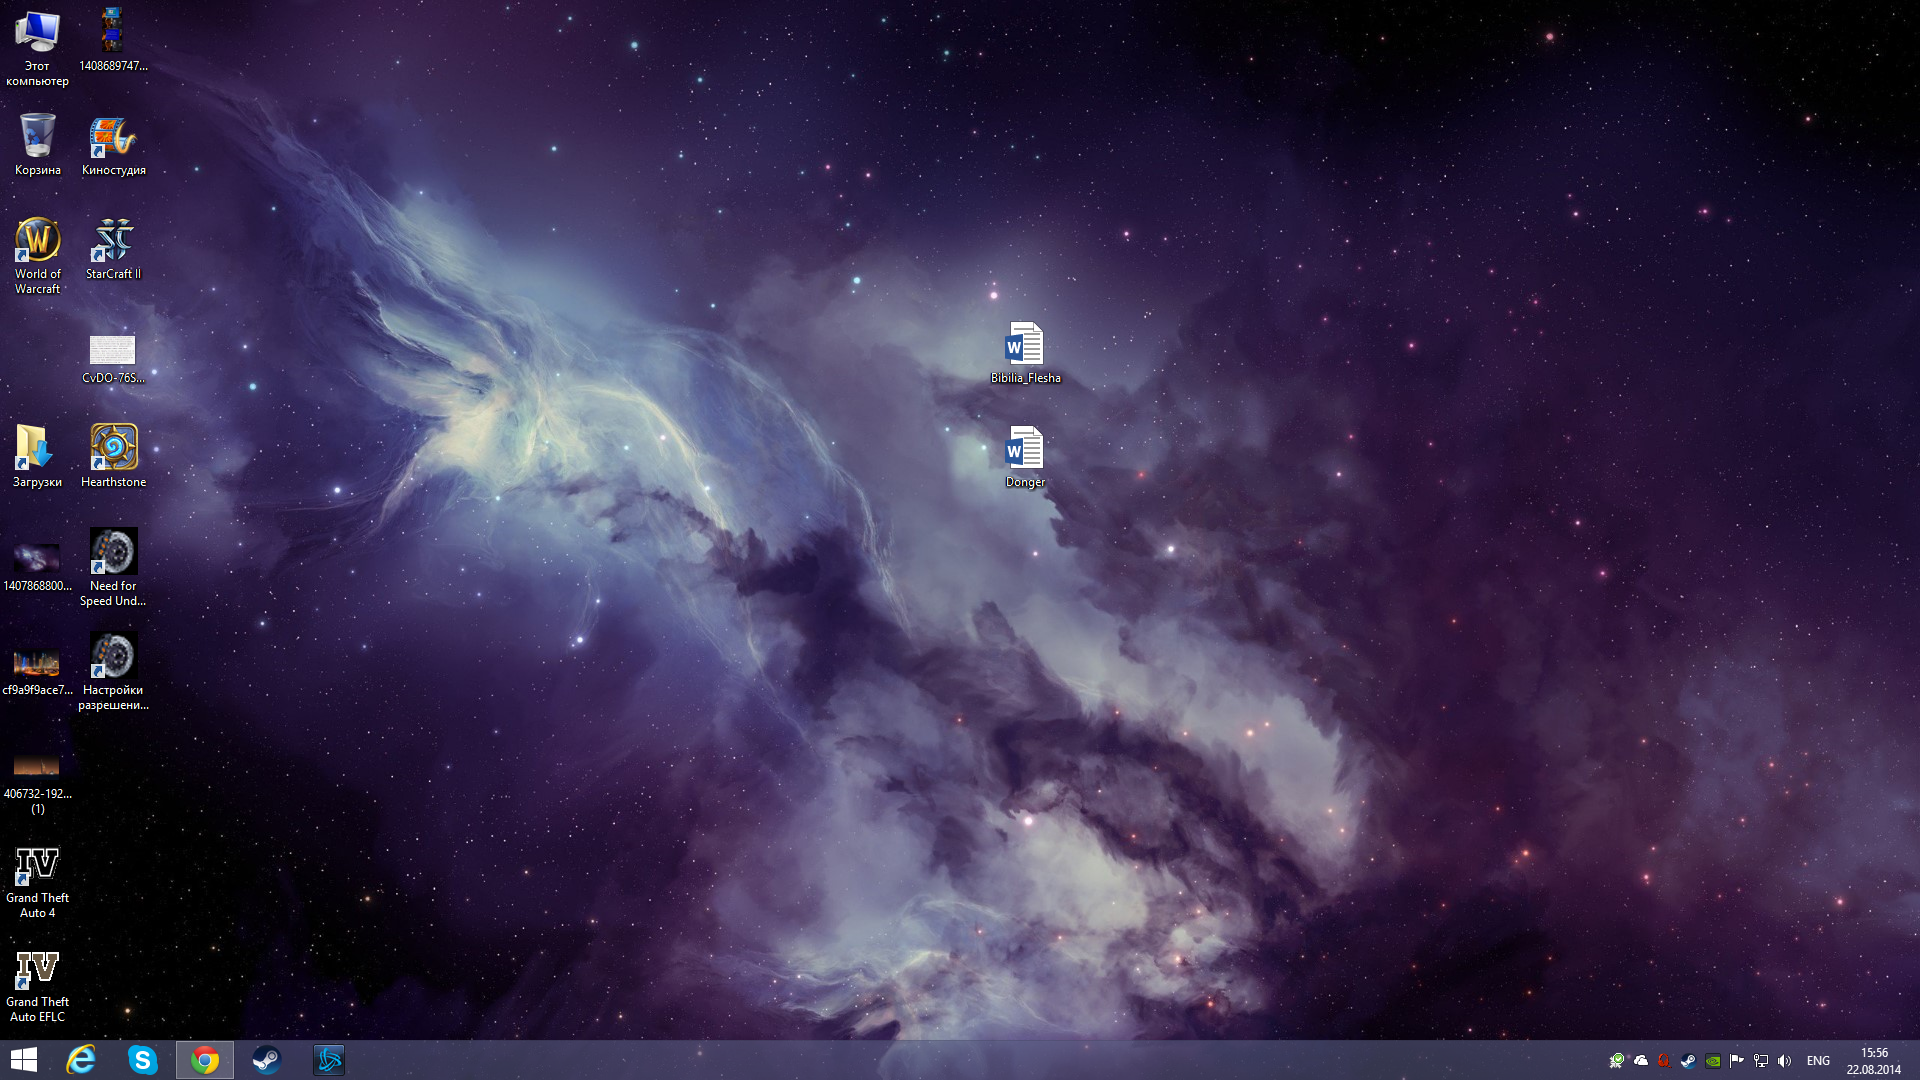Open the Windows Start button
1920x1080 pixels.
click(x=24, y=1060)
